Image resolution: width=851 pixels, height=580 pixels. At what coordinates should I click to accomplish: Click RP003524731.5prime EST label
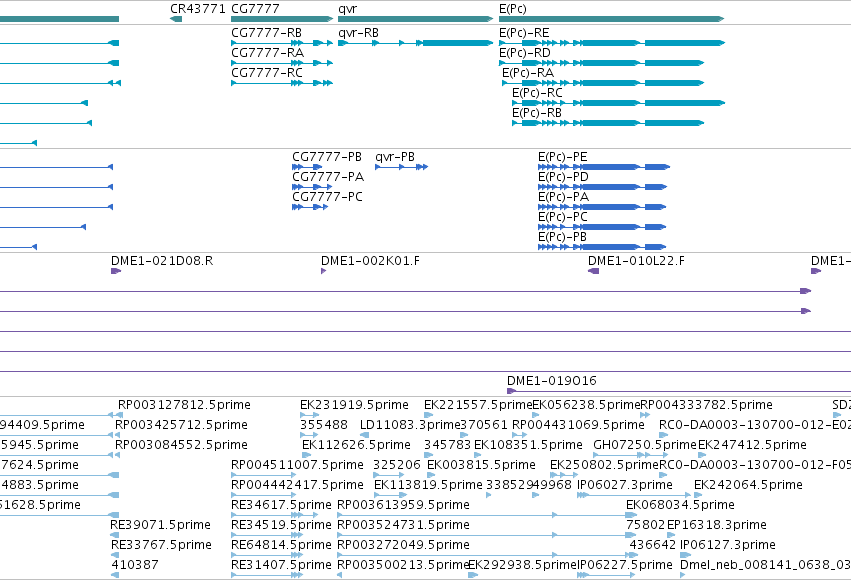point(403,525)
